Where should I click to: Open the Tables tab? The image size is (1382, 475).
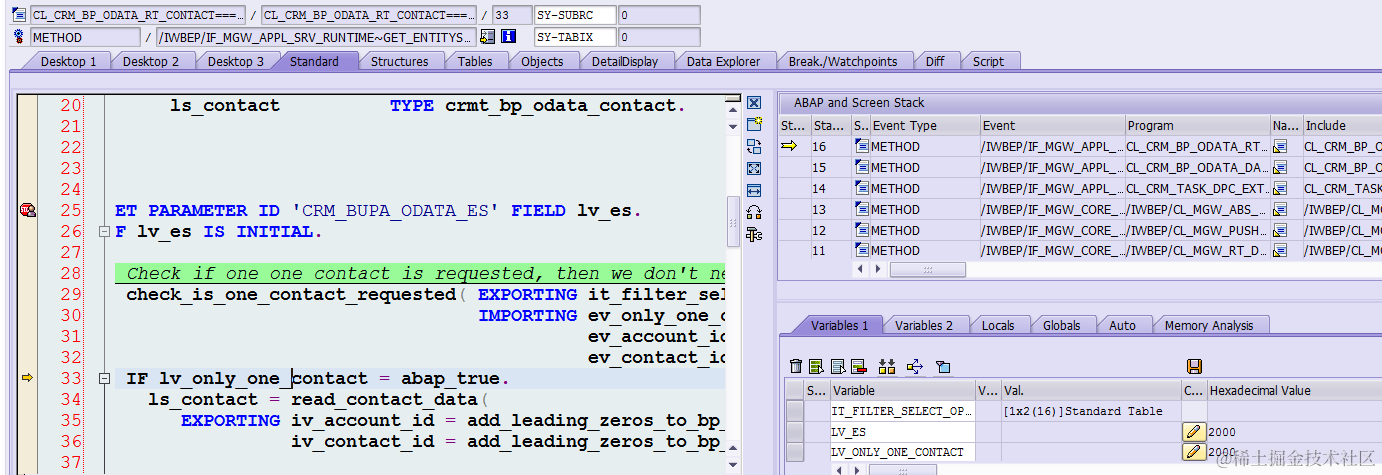pos(475,61)
